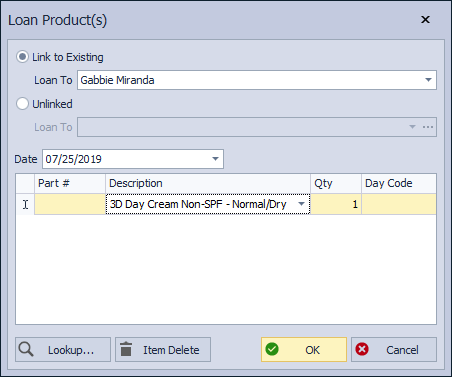Viewport: 452px width, 377px height.
Task: Select the row indicator of the first row
Action: [x=25, y=204]
